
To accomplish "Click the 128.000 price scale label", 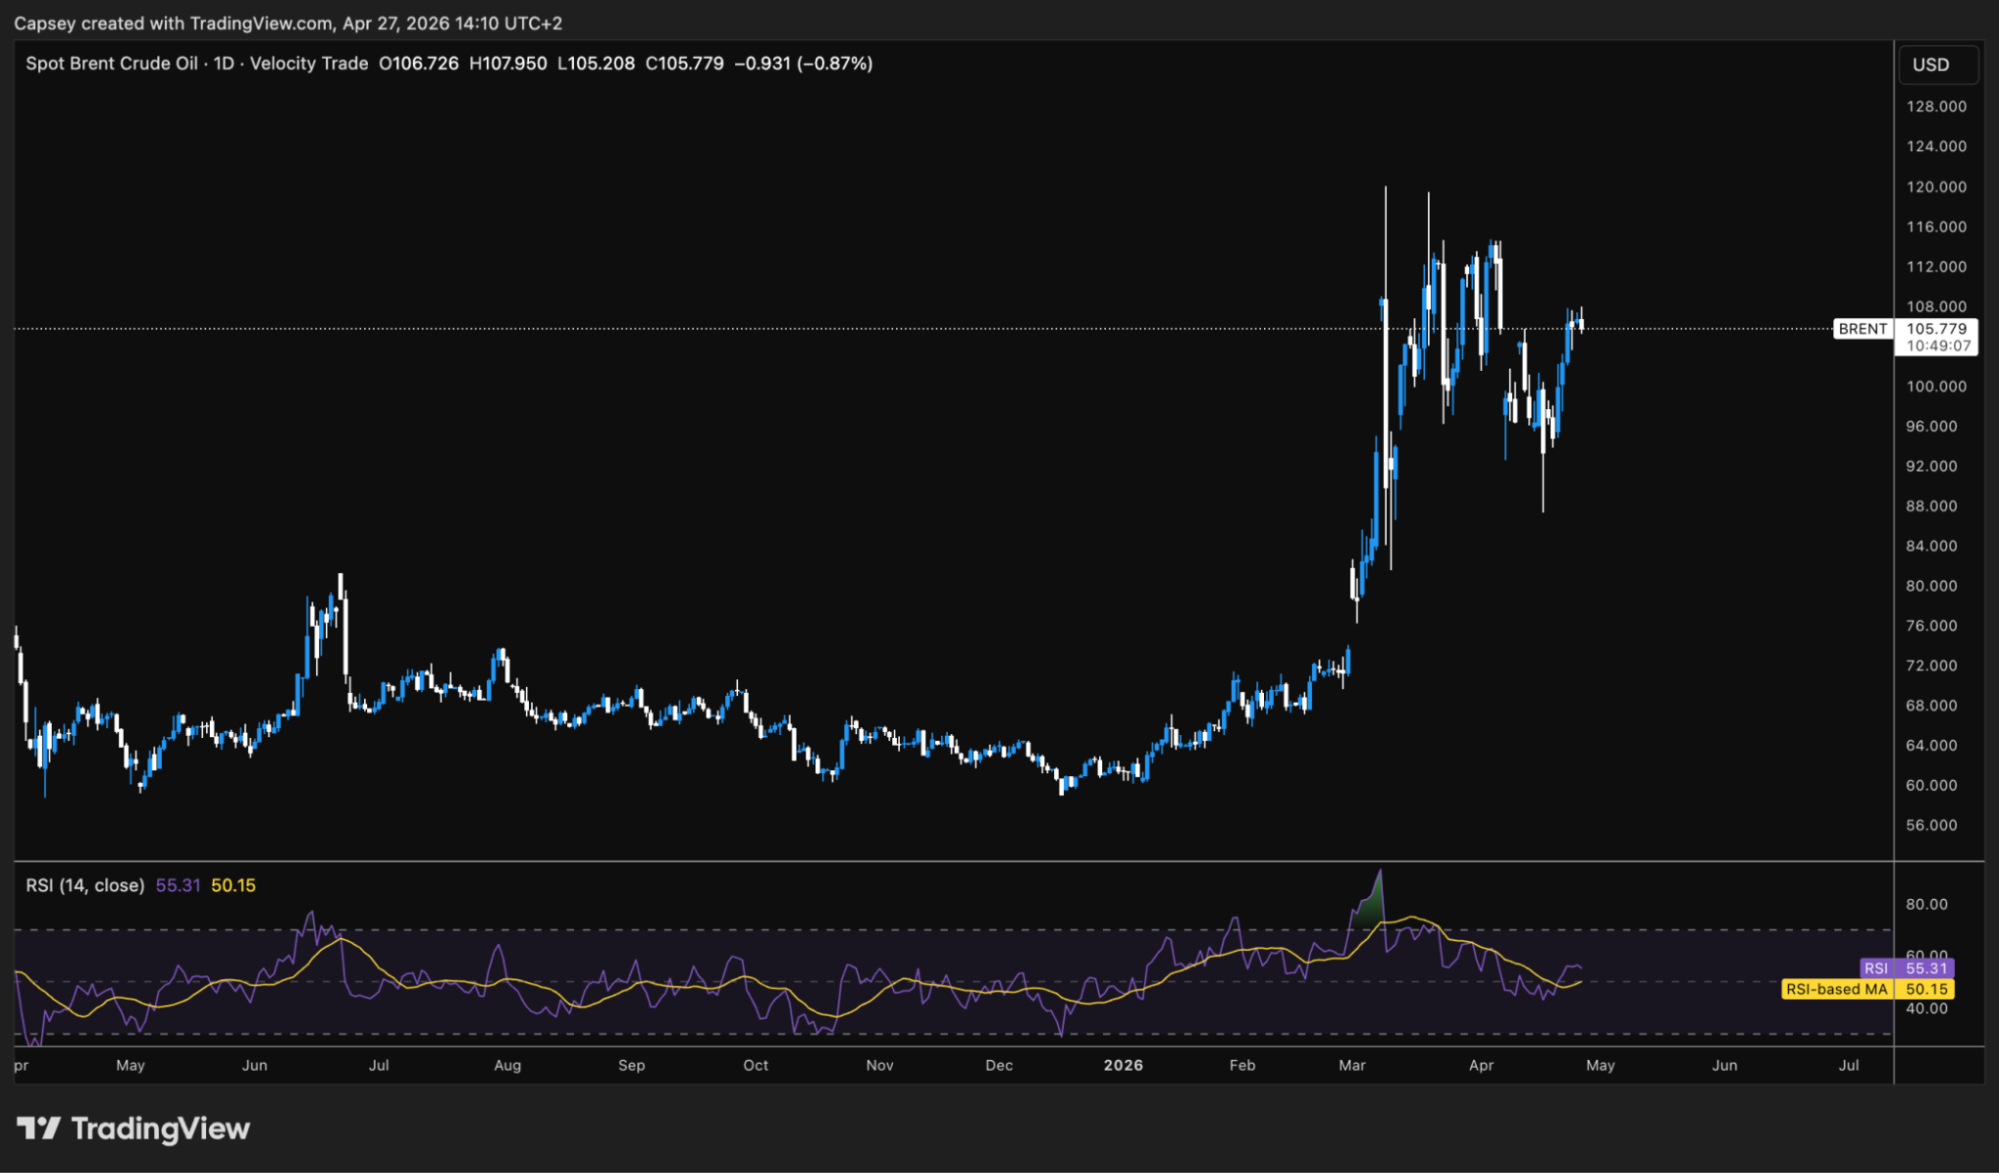I will pyautogui.click(x=1936, y=106).
